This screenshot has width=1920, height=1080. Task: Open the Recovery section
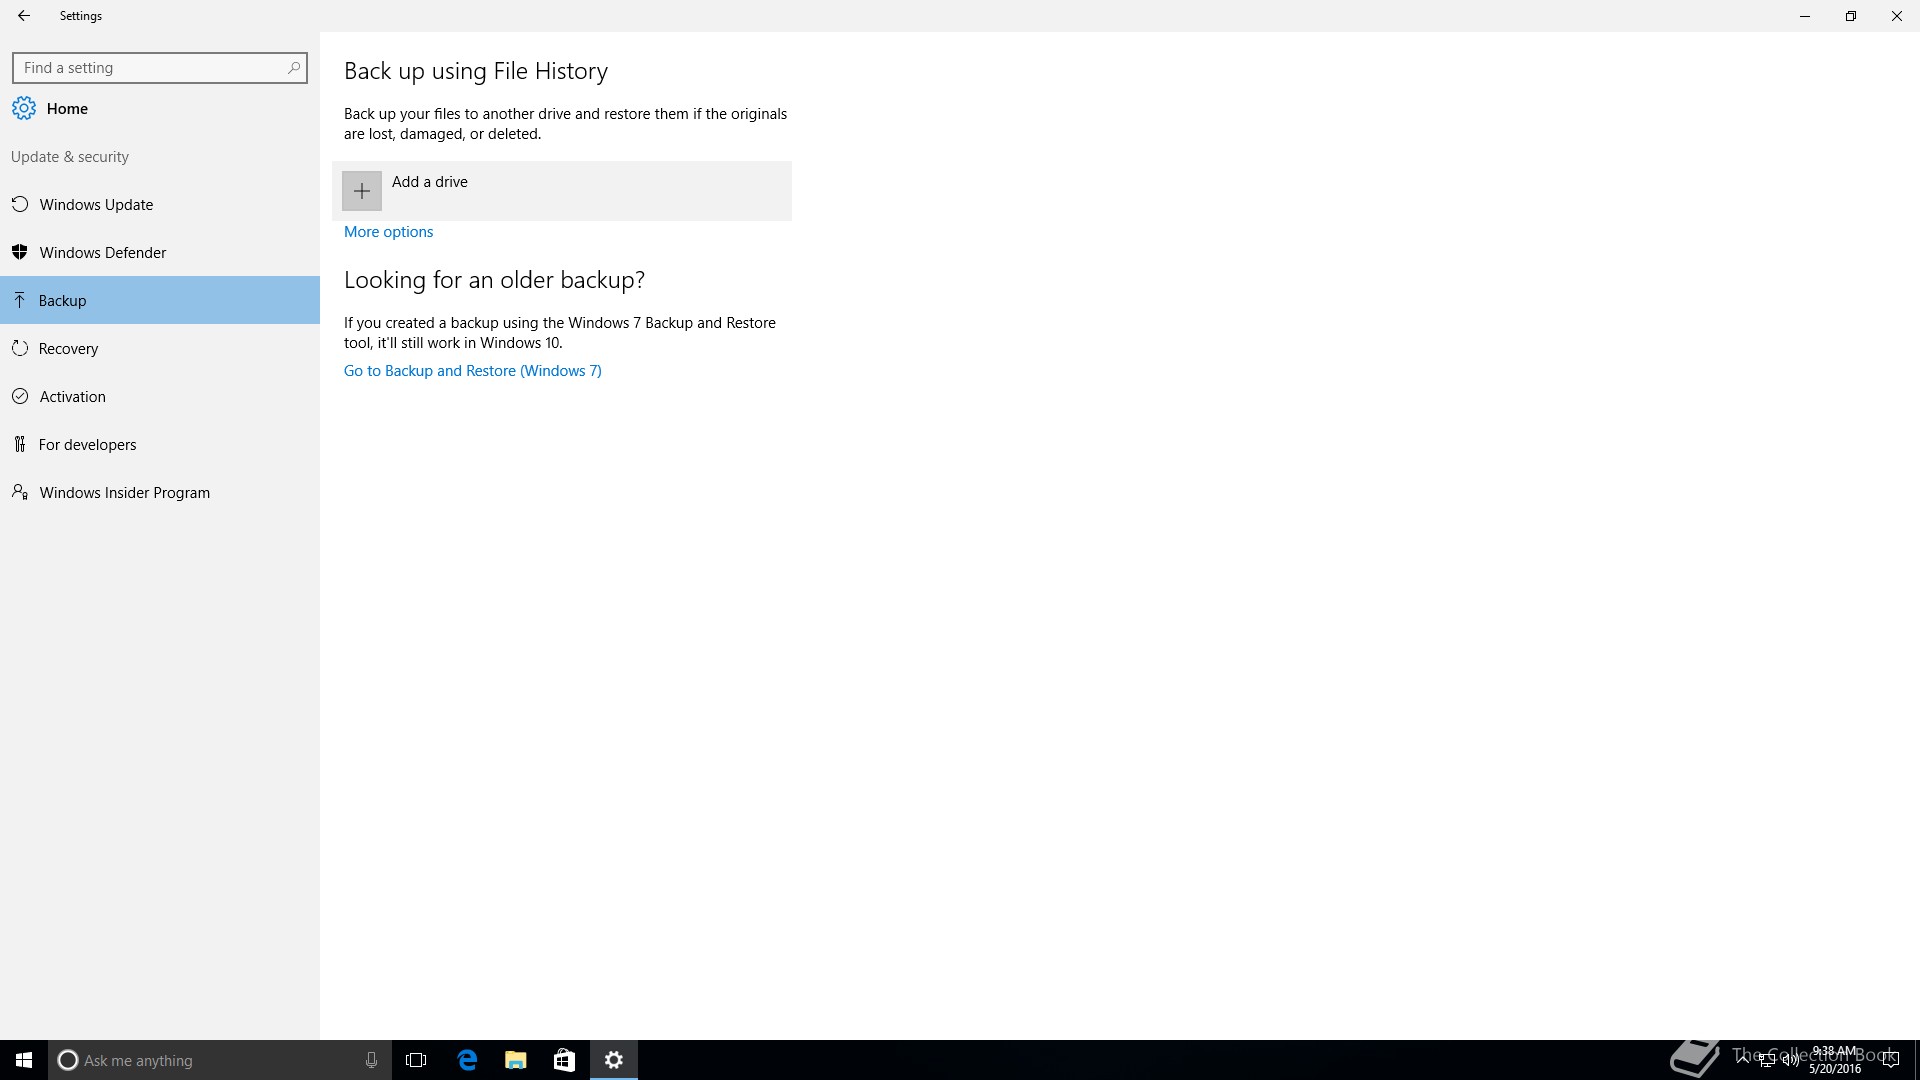point(160,348)
